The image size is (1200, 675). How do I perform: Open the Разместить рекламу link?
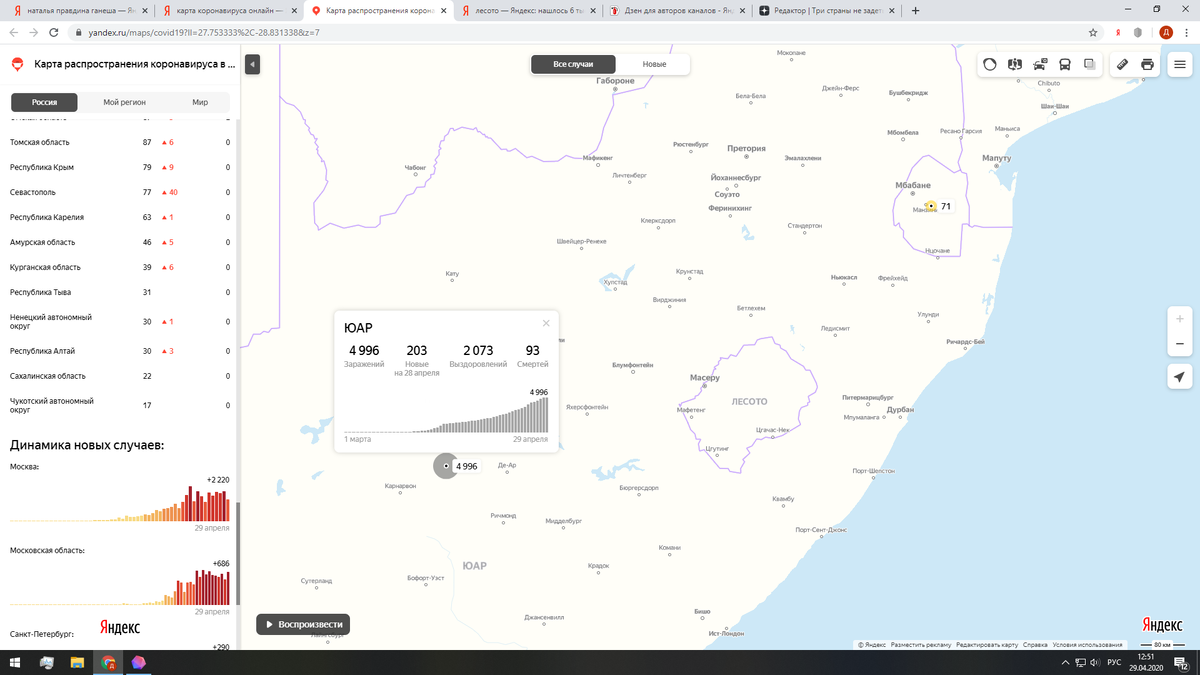[921, 645]
